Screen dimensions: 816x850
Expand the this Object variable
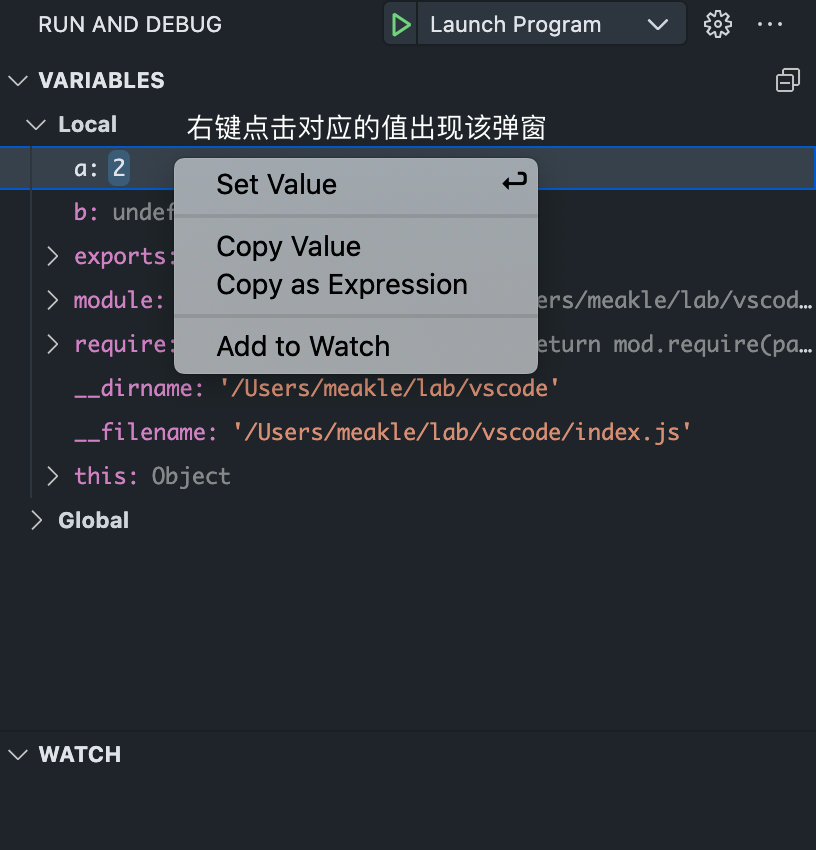coord(54,476)
